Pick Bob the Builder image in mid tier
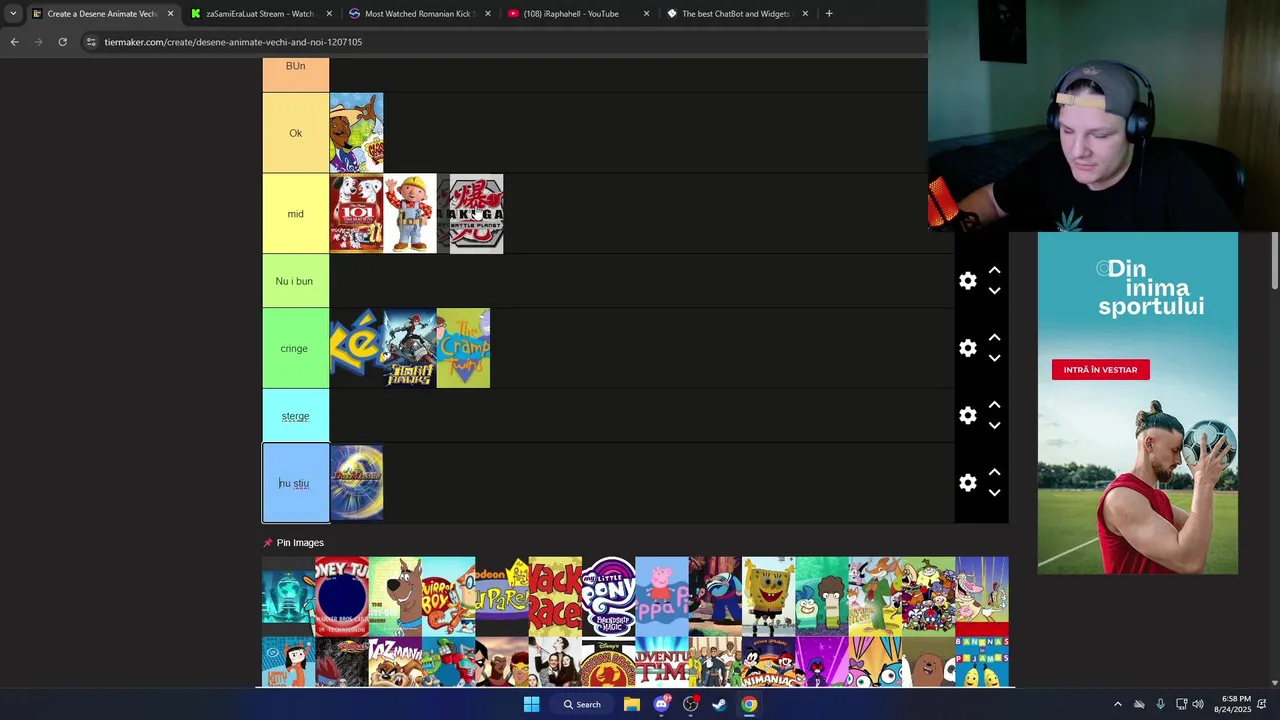This screenshot has width=1280, height=720. click(410, 214)
